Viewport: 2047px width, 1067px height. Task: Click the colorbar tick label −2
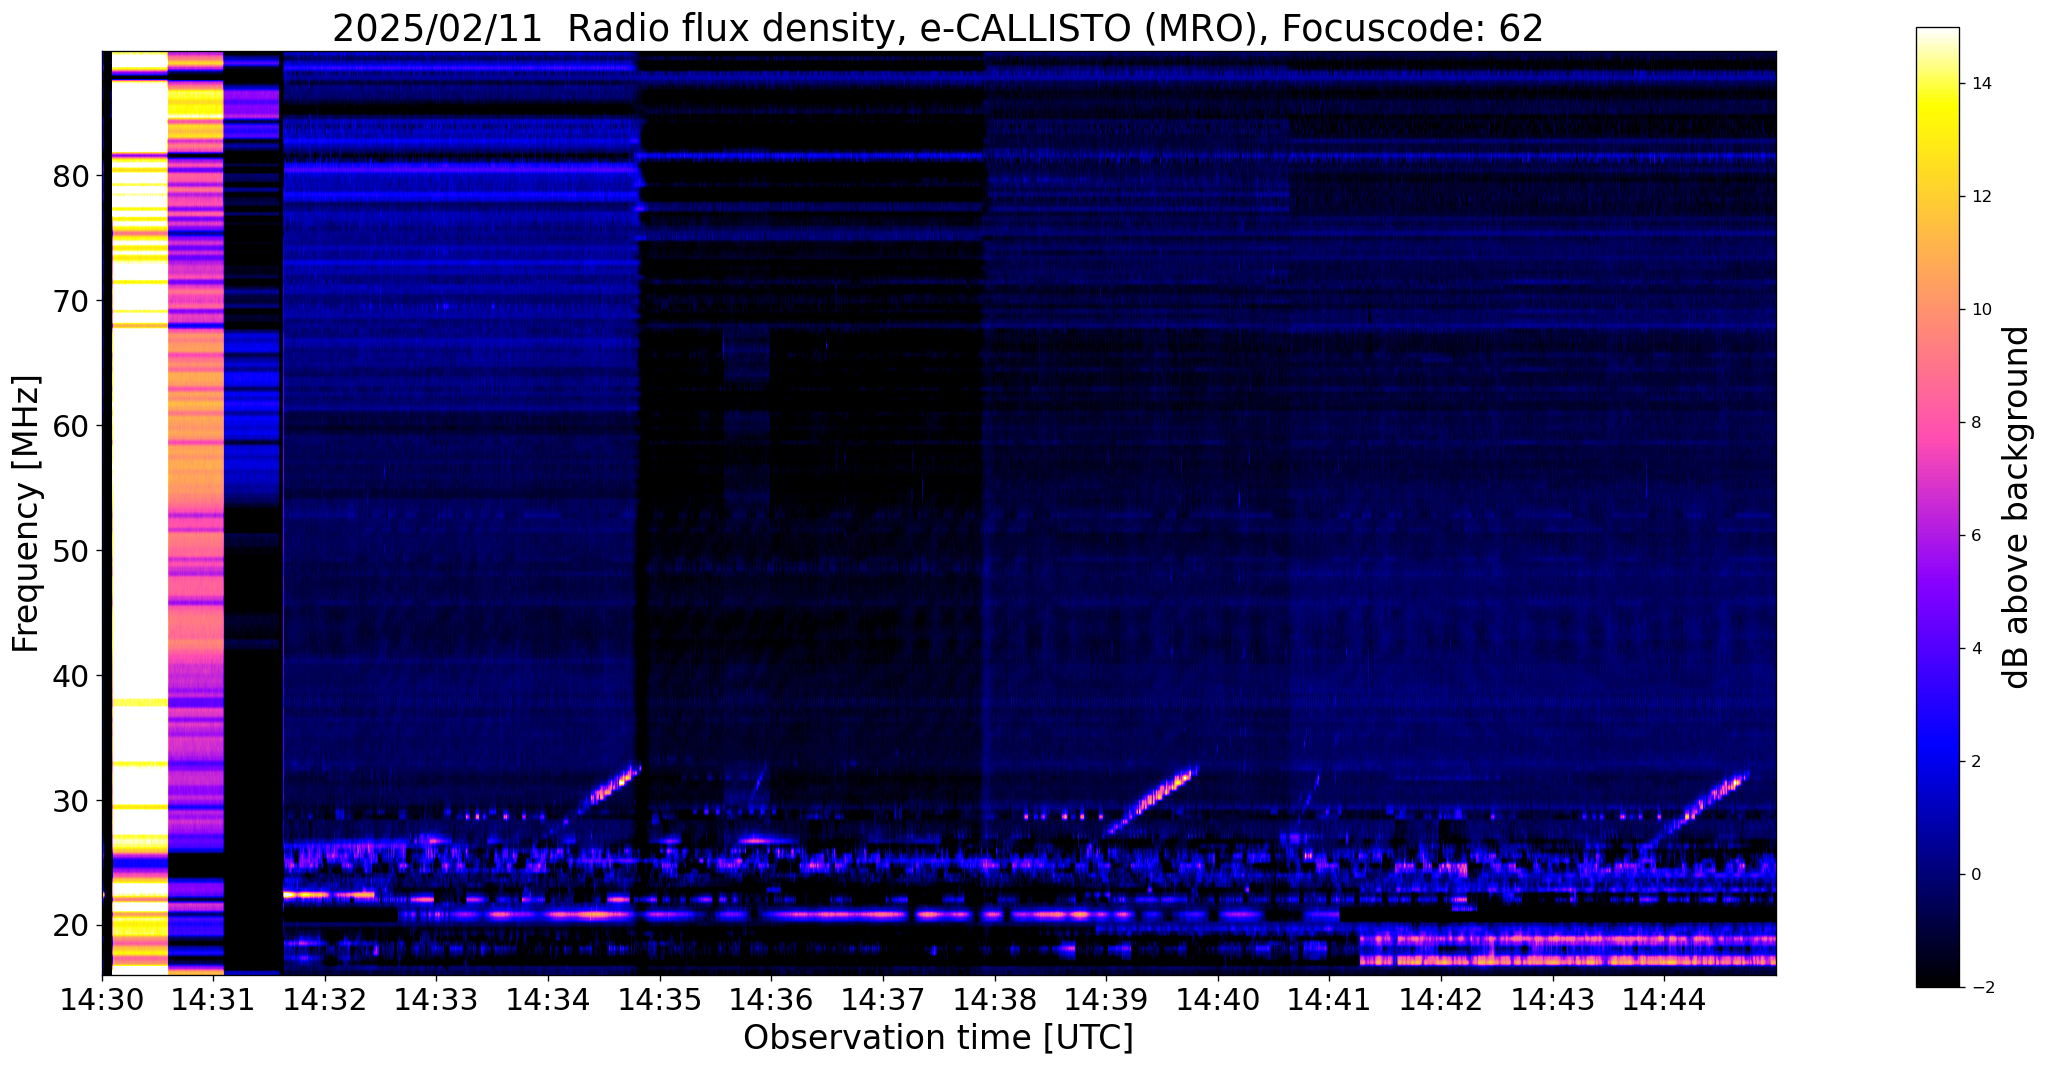[1984, 988]
